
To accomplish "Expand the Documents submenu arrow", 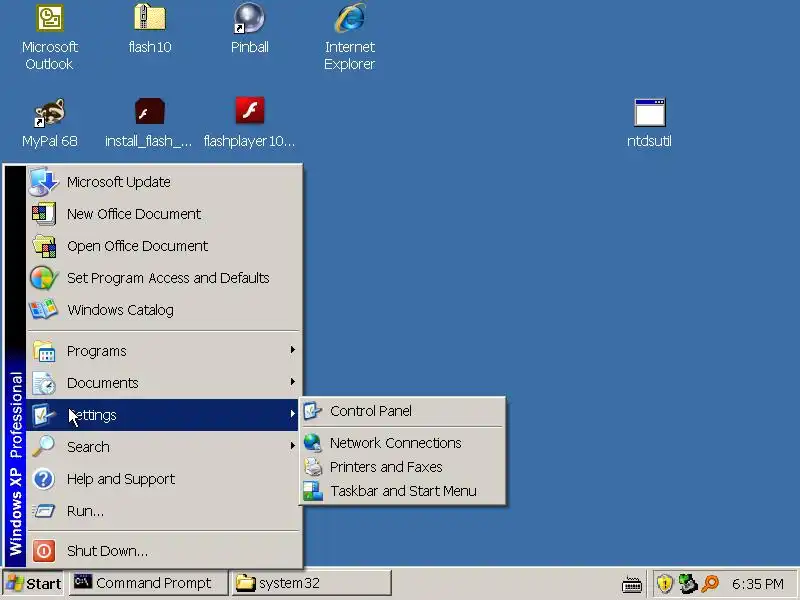I will 293,382.
